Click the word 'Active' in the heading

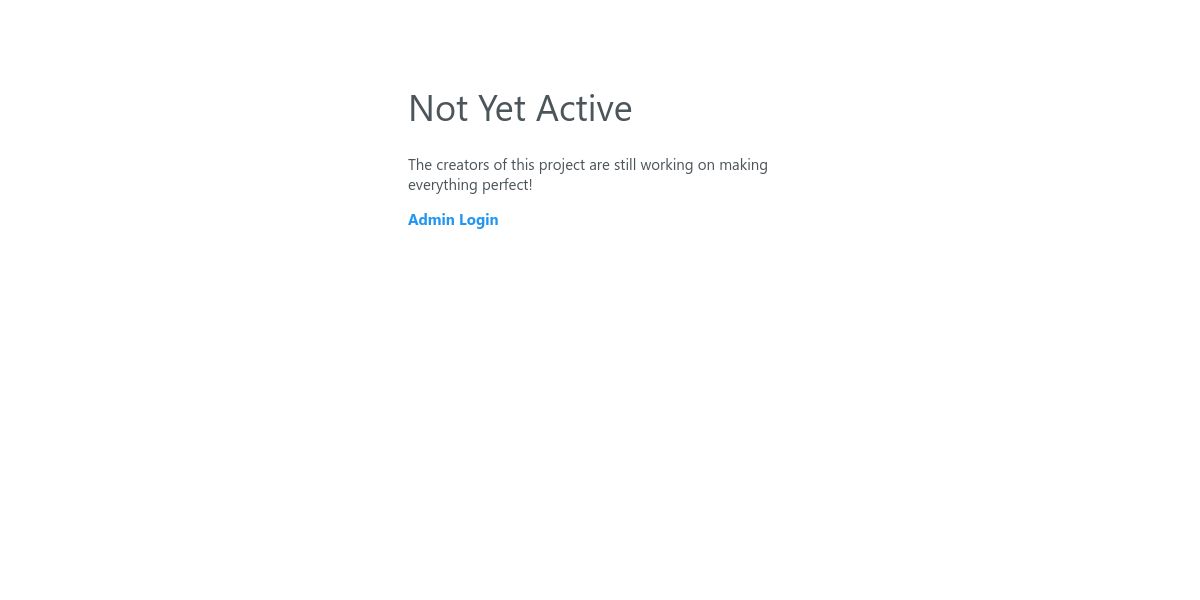pos(584,108)
